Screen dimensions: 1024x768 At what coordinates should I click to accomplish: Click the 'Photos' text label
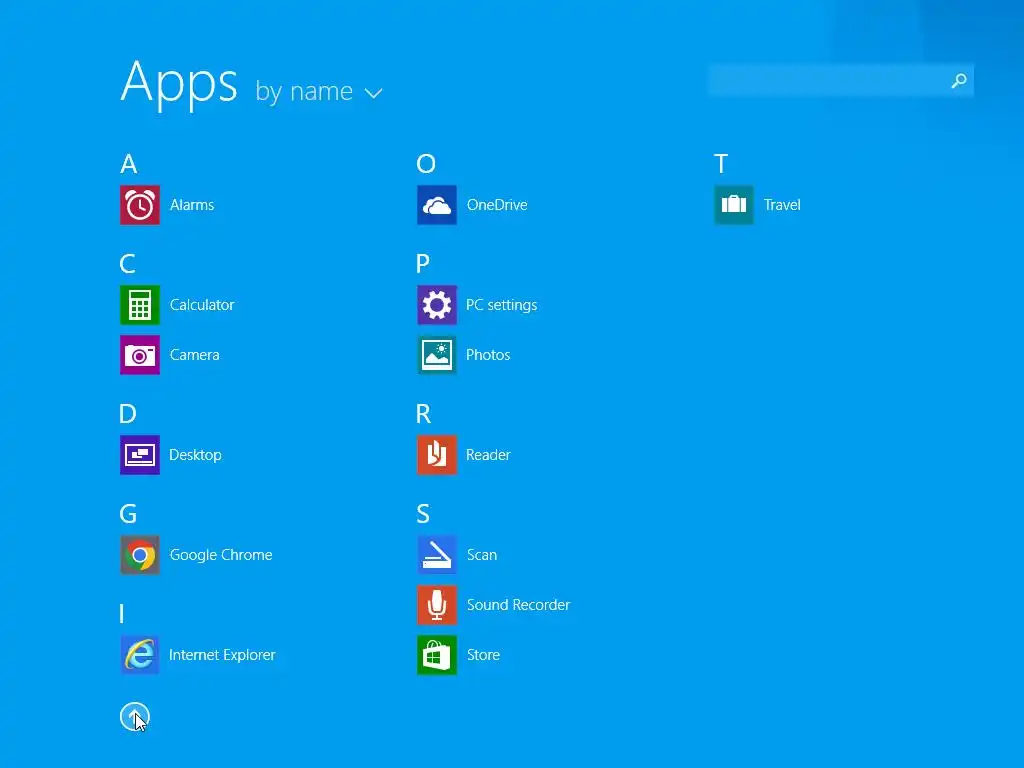click(488, 355)
